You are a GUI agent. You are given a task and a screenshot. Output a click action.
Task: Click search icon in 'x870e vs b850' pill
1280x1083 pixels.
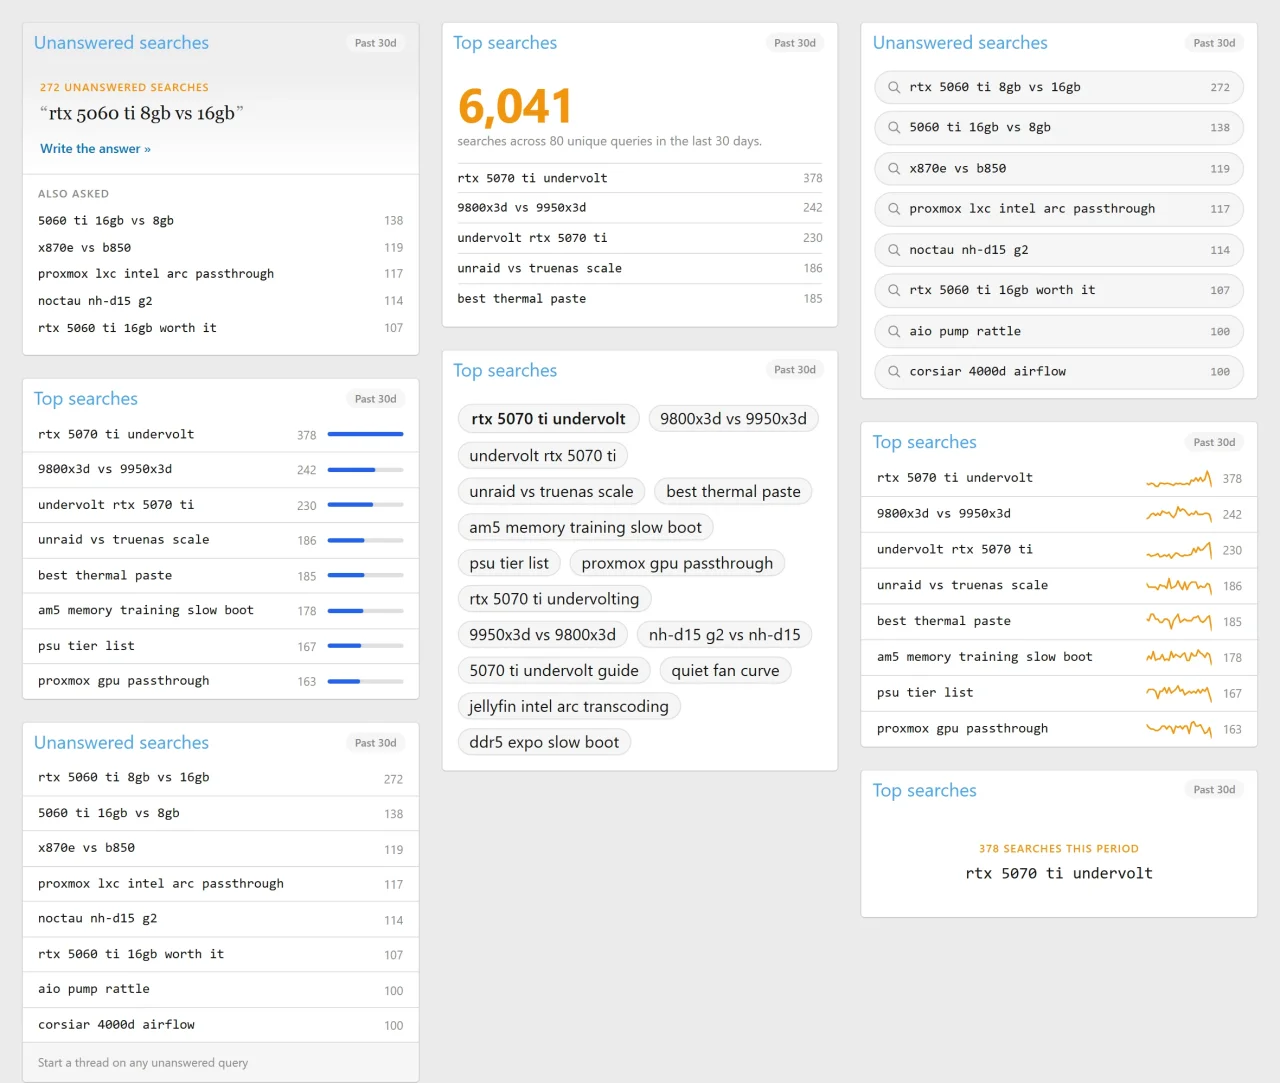click(894, 169)
